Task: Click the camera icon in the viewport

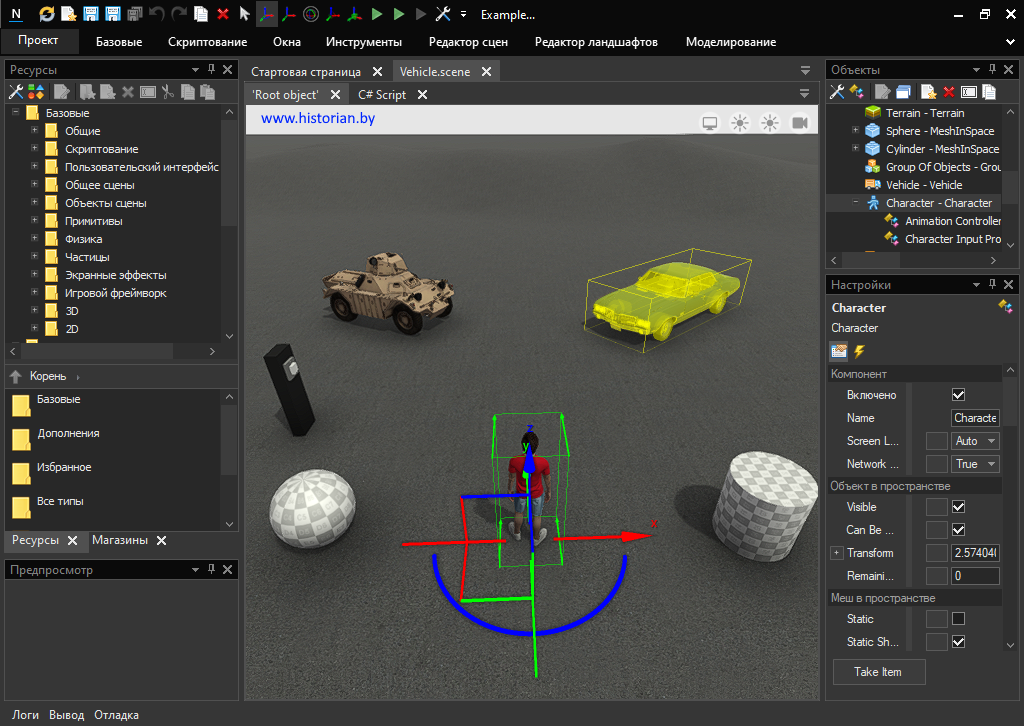Action: [800, 123]
